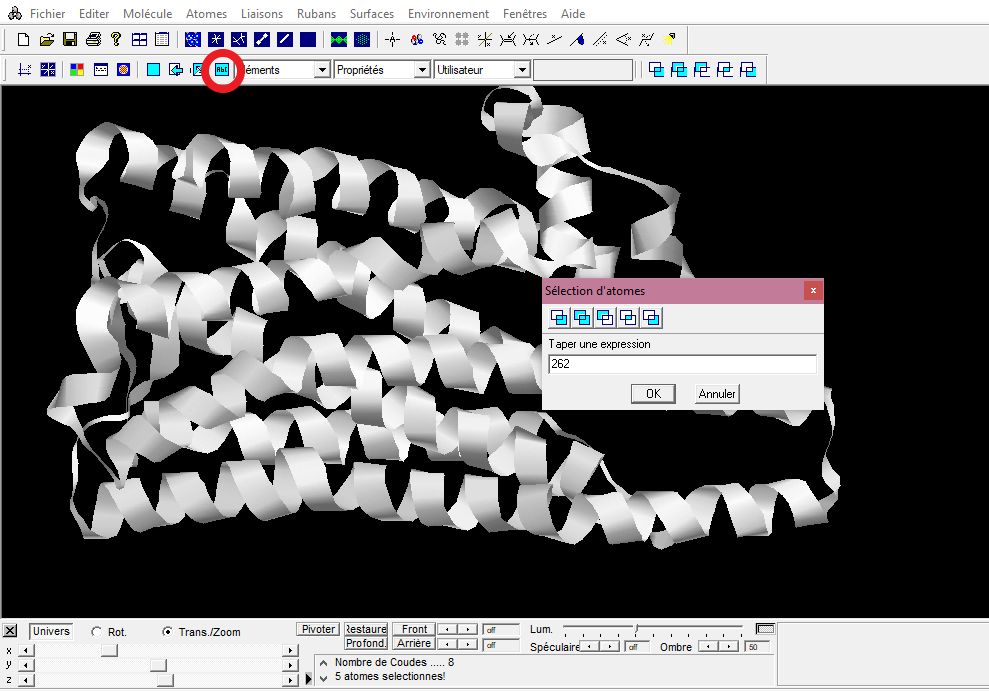The image size is (989, 691).
Task: Click the Annuler button
Action: click(717, 394)
